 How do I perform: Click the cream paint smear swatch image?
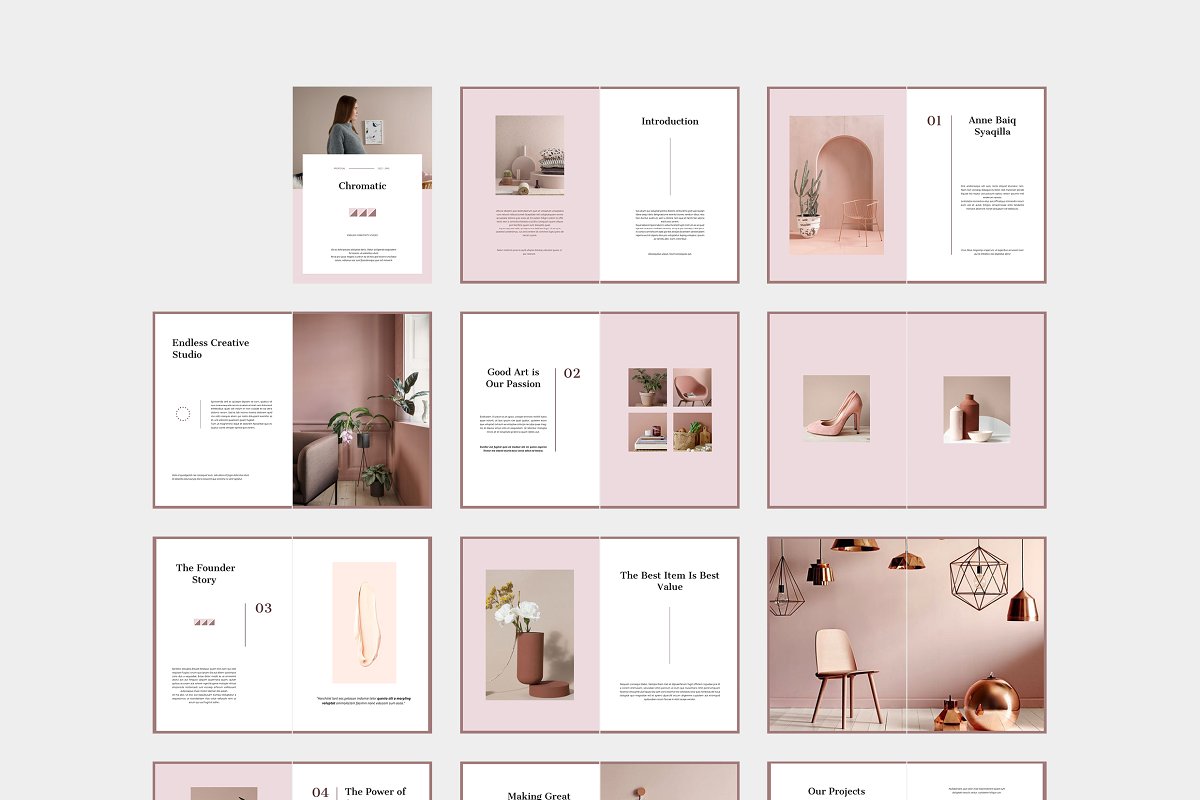click(364, 622)
